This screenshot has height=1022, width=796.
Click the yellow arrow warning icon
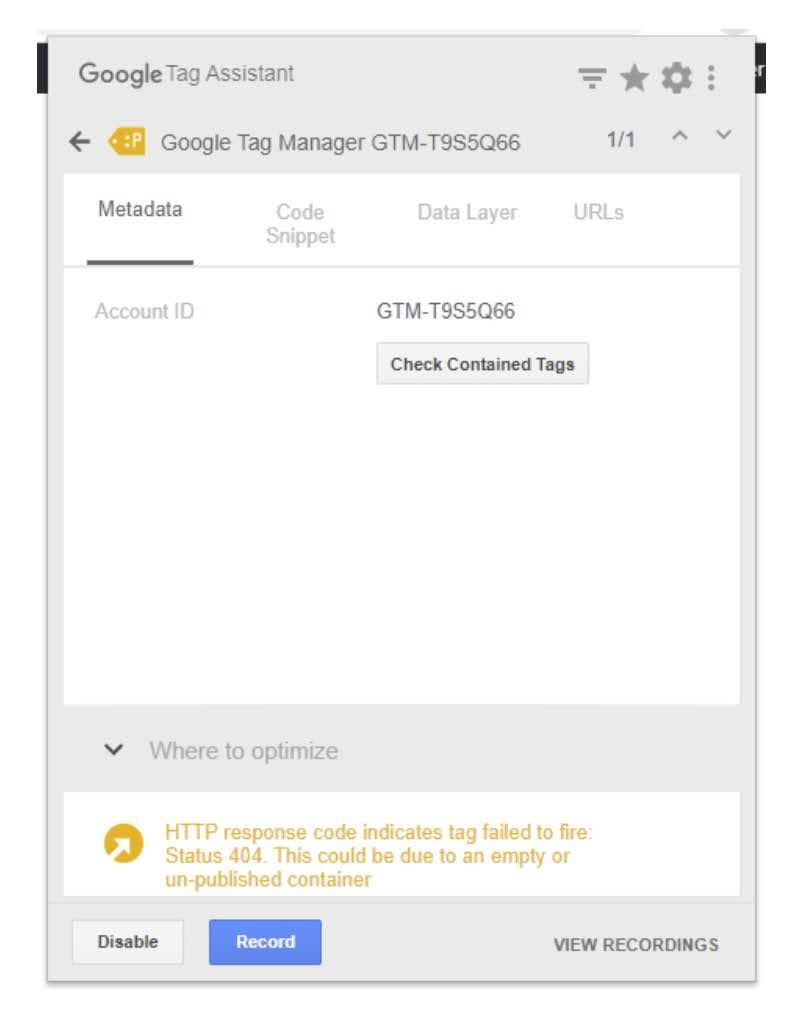(123, 843)
